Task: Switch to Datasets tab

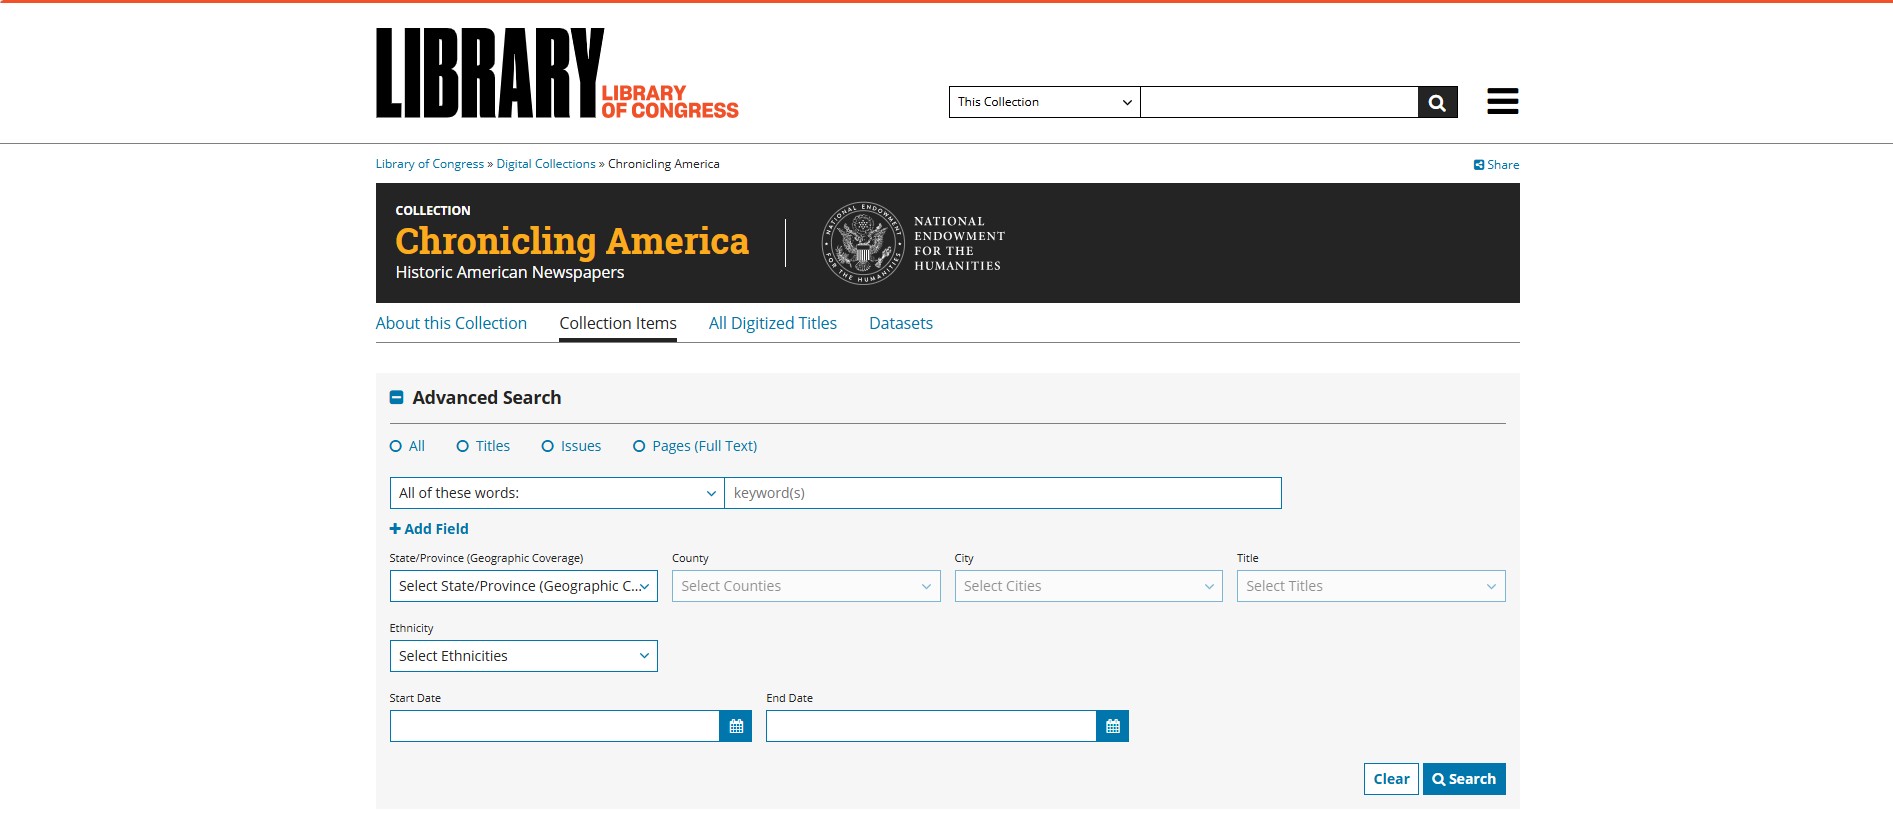Action: [901, 323]
